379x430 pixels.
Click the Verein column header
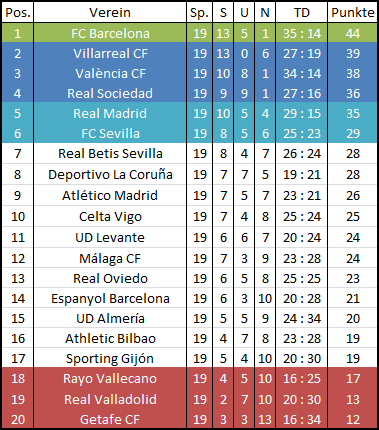110,13
